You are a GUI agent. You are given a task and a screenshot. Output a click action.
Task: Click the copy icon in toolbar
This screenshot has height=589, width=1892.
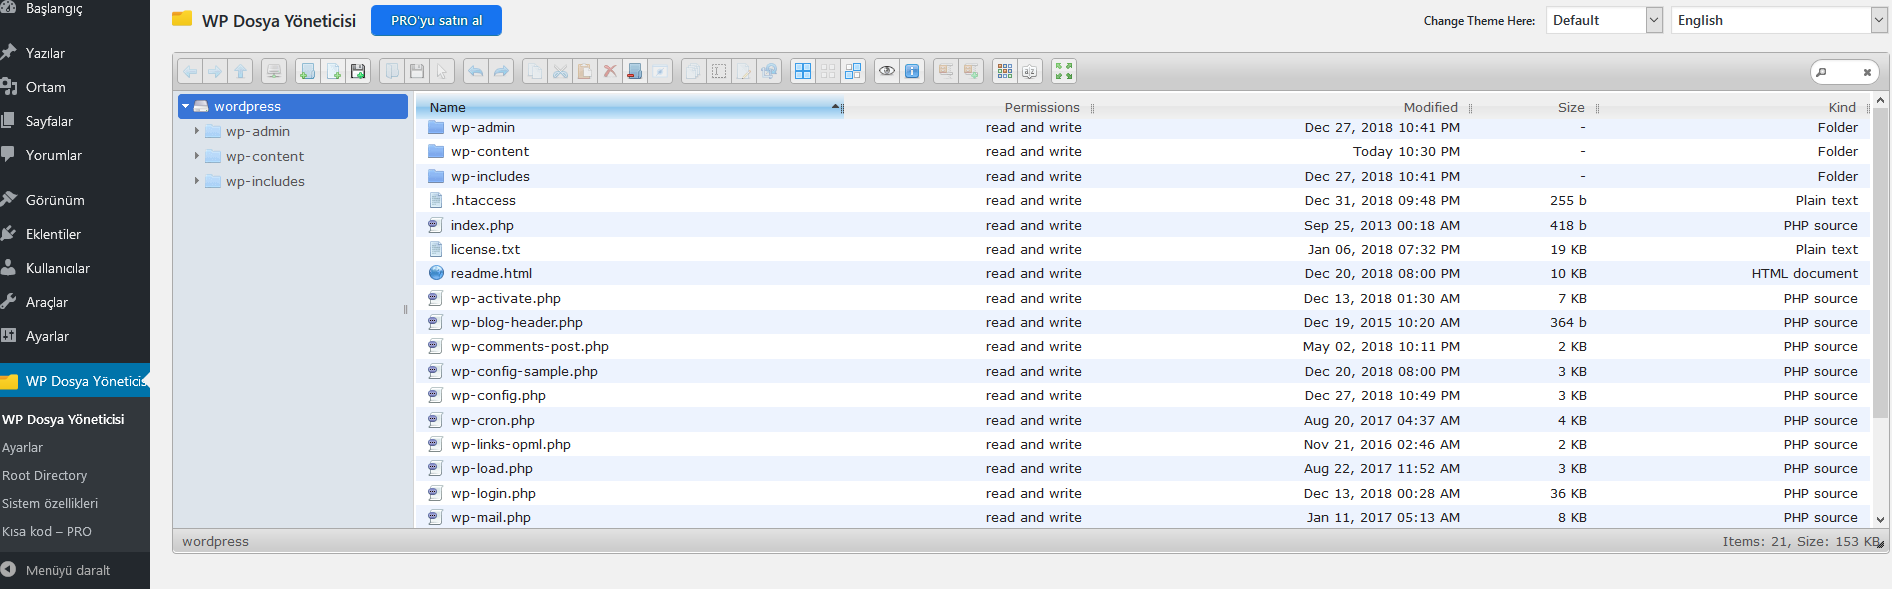535,71
